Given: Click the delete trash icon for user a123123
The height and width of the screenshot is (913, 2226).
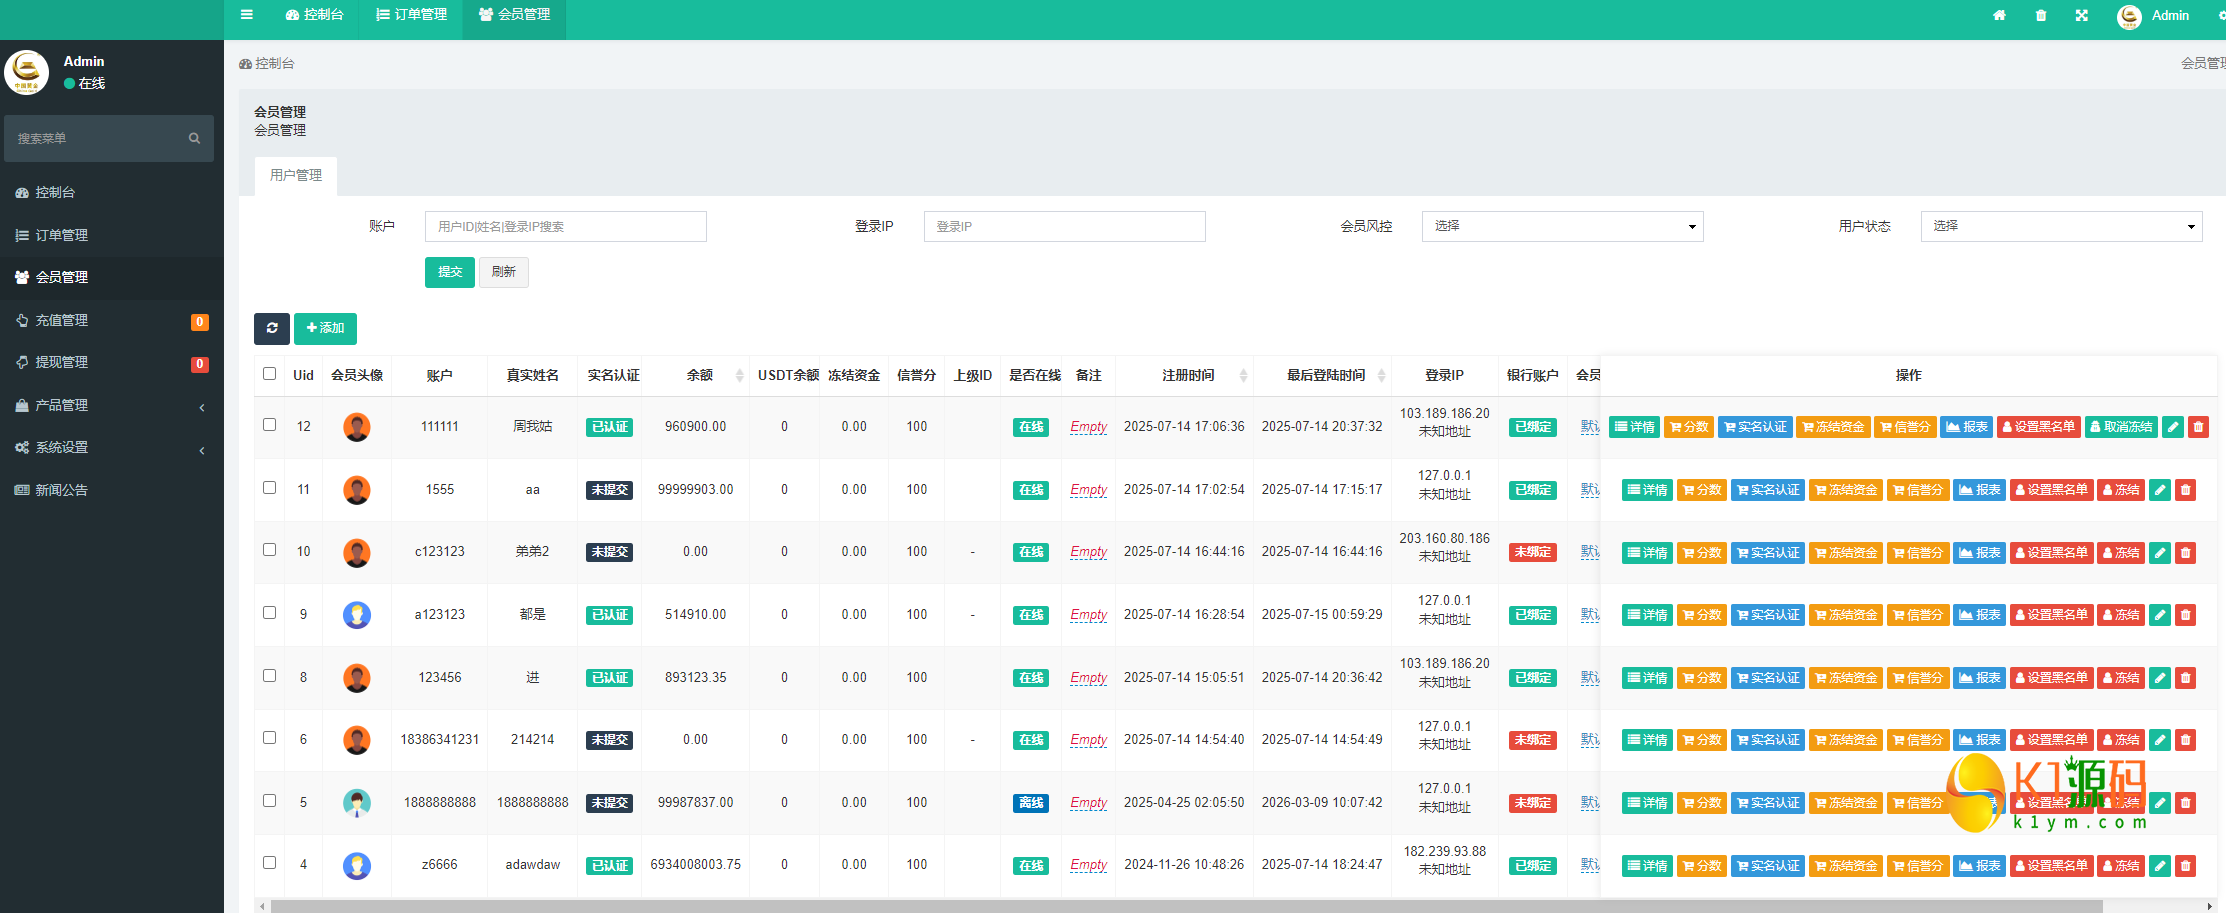Looking at the screenshot, I should point(2186,615).
